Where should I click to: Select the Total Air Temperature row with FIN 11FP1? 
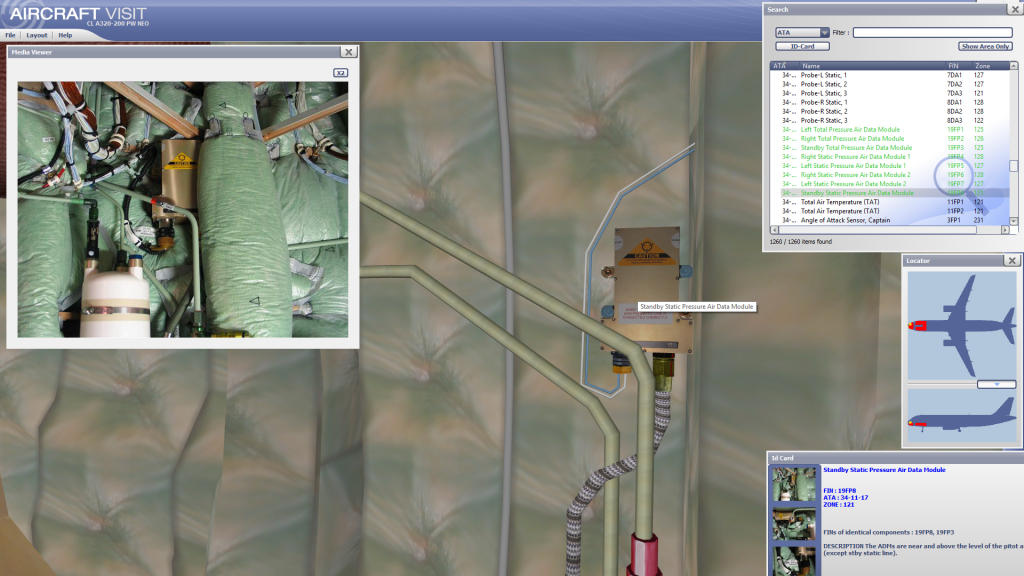pos(889,202)
